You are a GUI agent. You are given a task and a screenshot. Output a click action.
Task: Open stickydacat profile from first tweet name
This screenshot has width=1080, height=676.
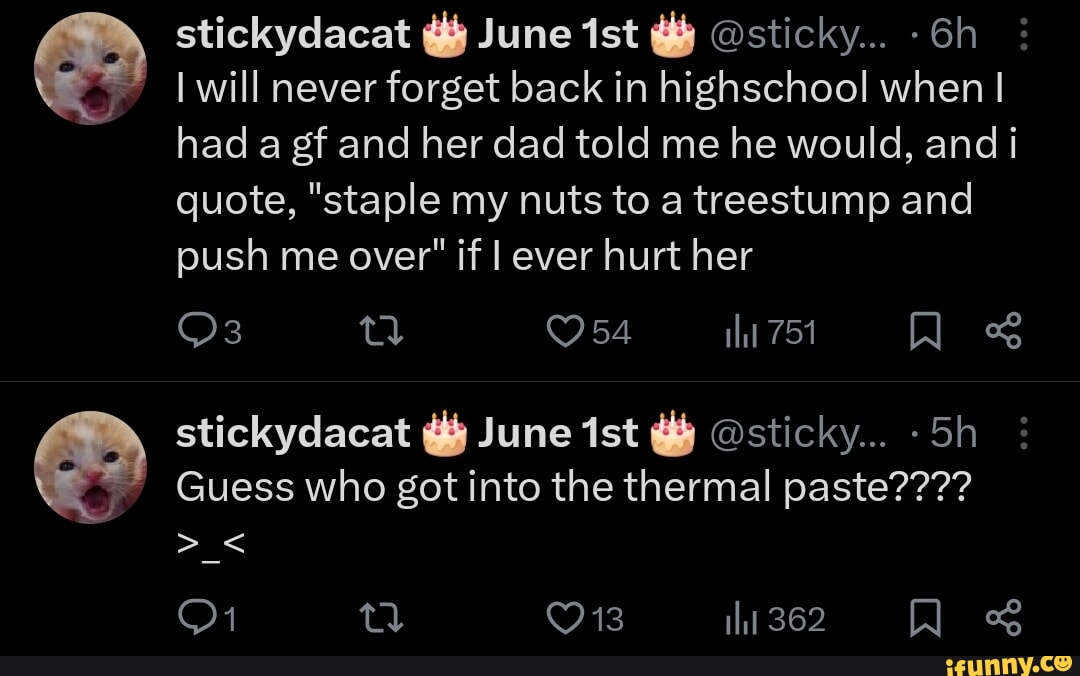[292, 36]
